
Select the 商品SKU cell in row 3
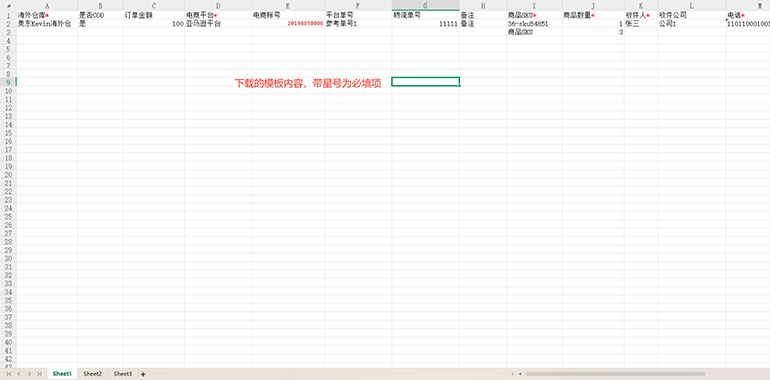535,32
